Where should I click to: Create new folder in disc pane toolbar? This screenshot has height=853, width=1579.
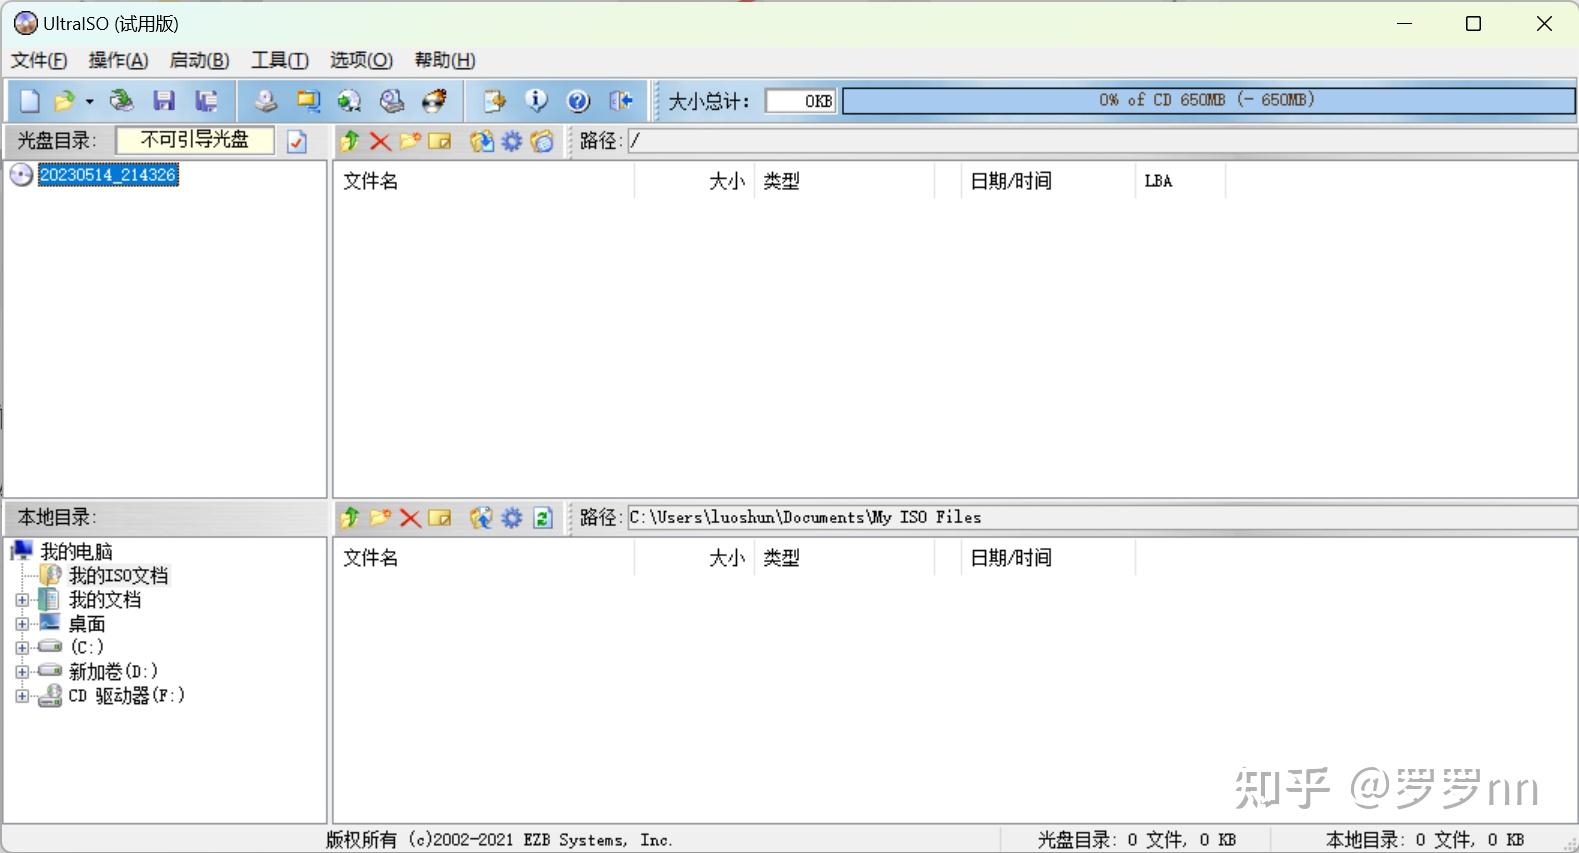pyautogui.click(x=410, y=141)
